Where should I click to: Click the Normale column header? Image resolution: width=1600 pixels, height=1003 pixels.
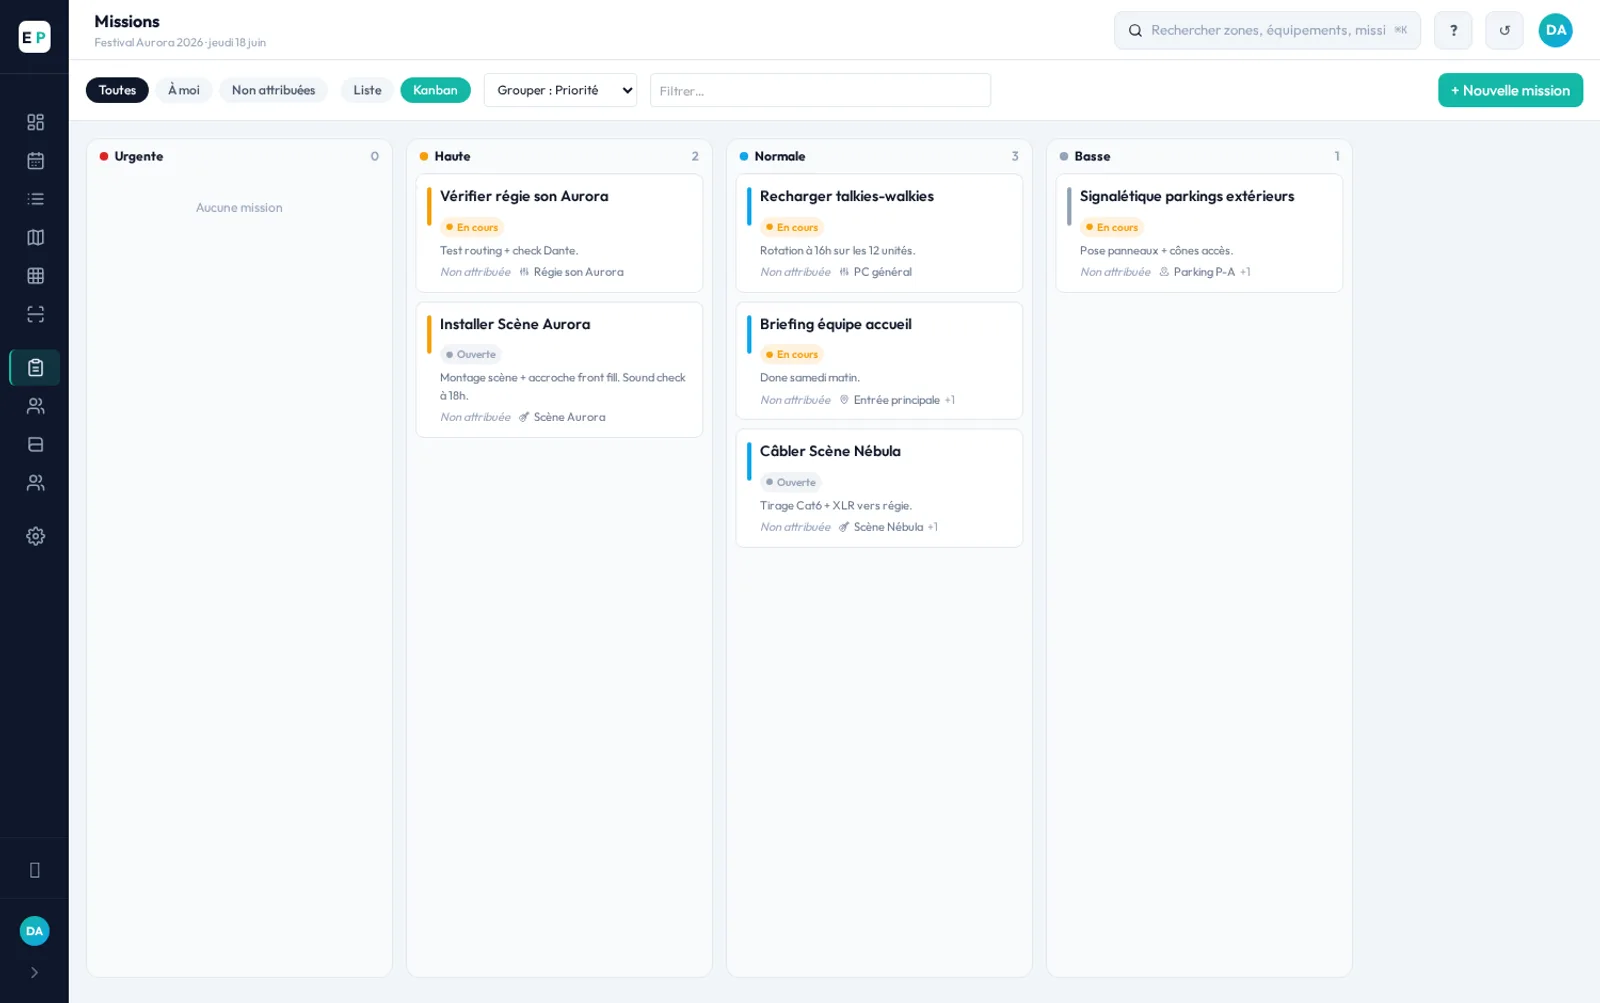(x=879, y=156)
